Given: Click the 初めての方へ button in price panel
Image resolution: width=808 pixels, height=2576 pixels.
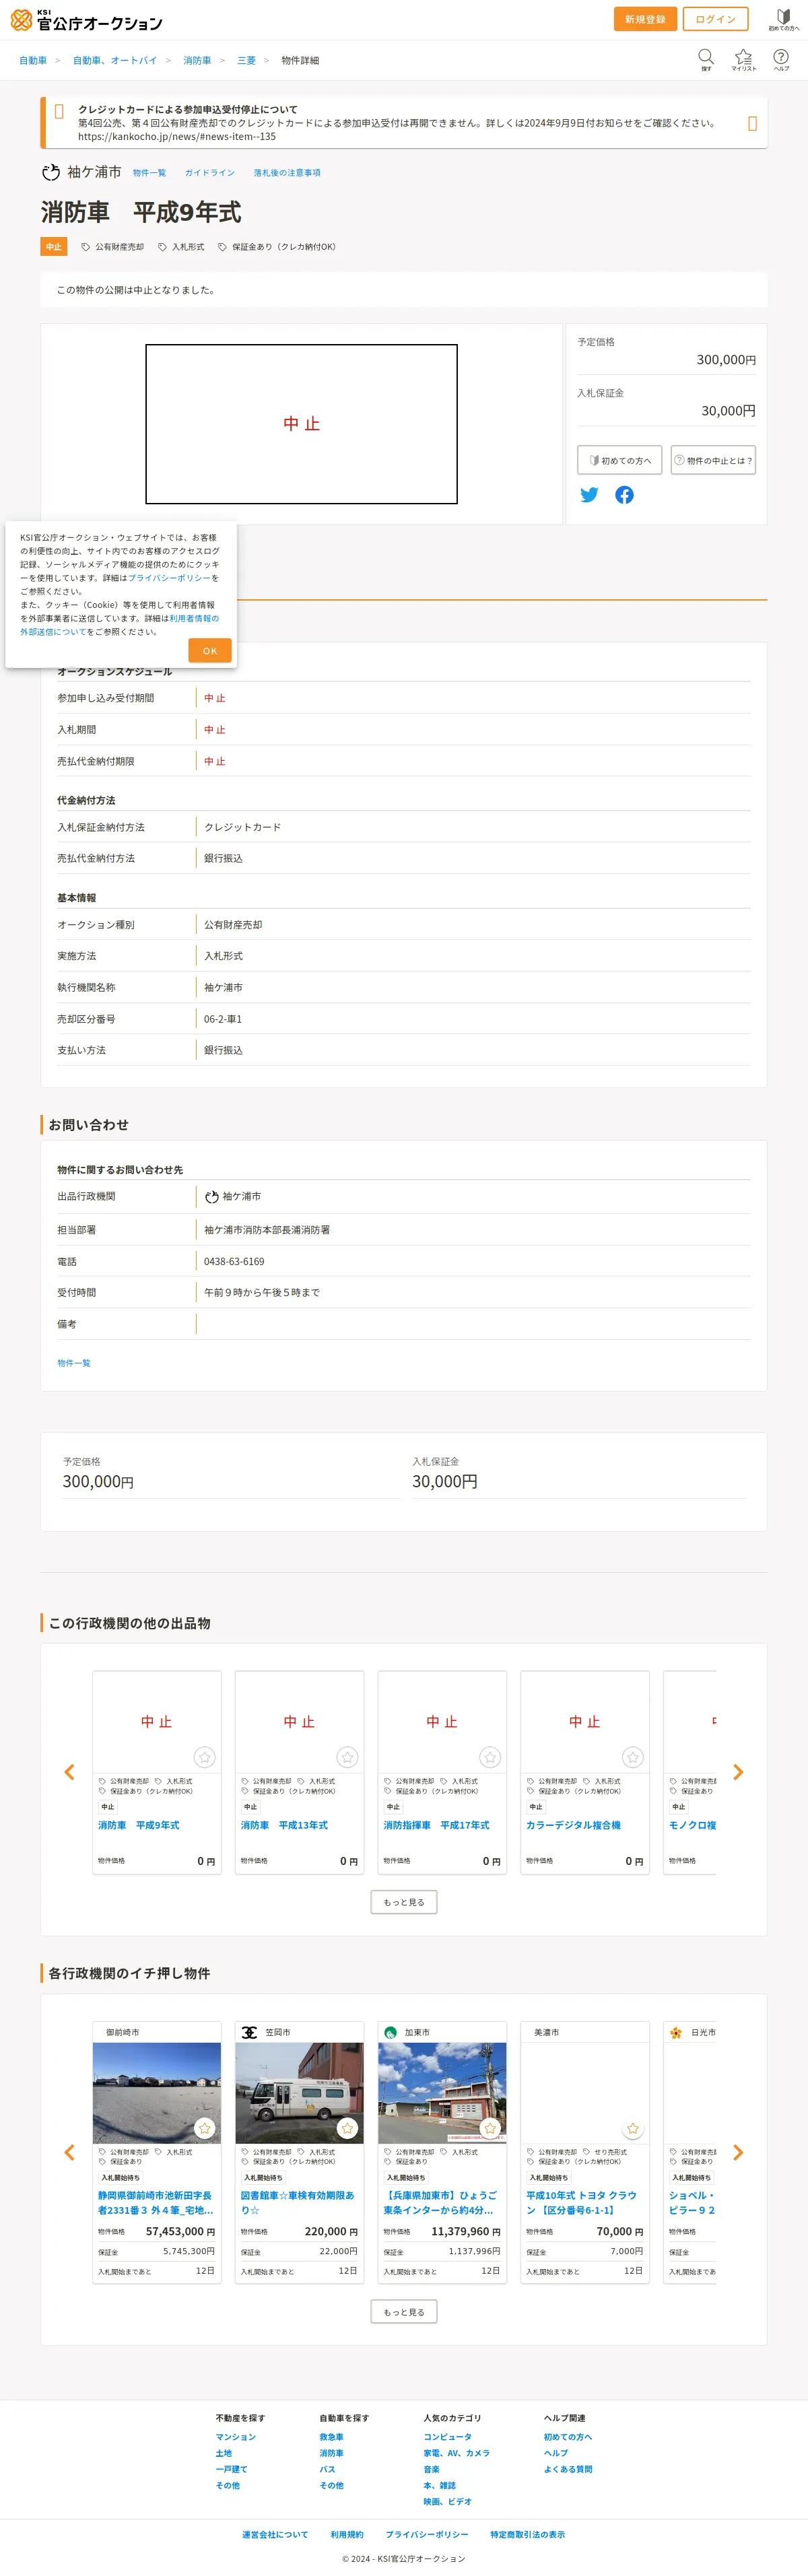Looking at the screenshot, I should (x=620, y=460).
